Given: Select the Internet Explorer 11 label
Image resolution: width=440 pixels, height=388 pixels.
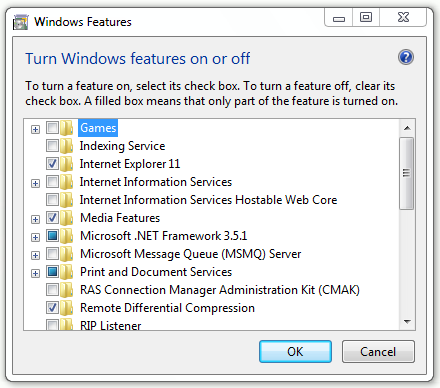Looking at the screenshot, I should click(130, 164).
